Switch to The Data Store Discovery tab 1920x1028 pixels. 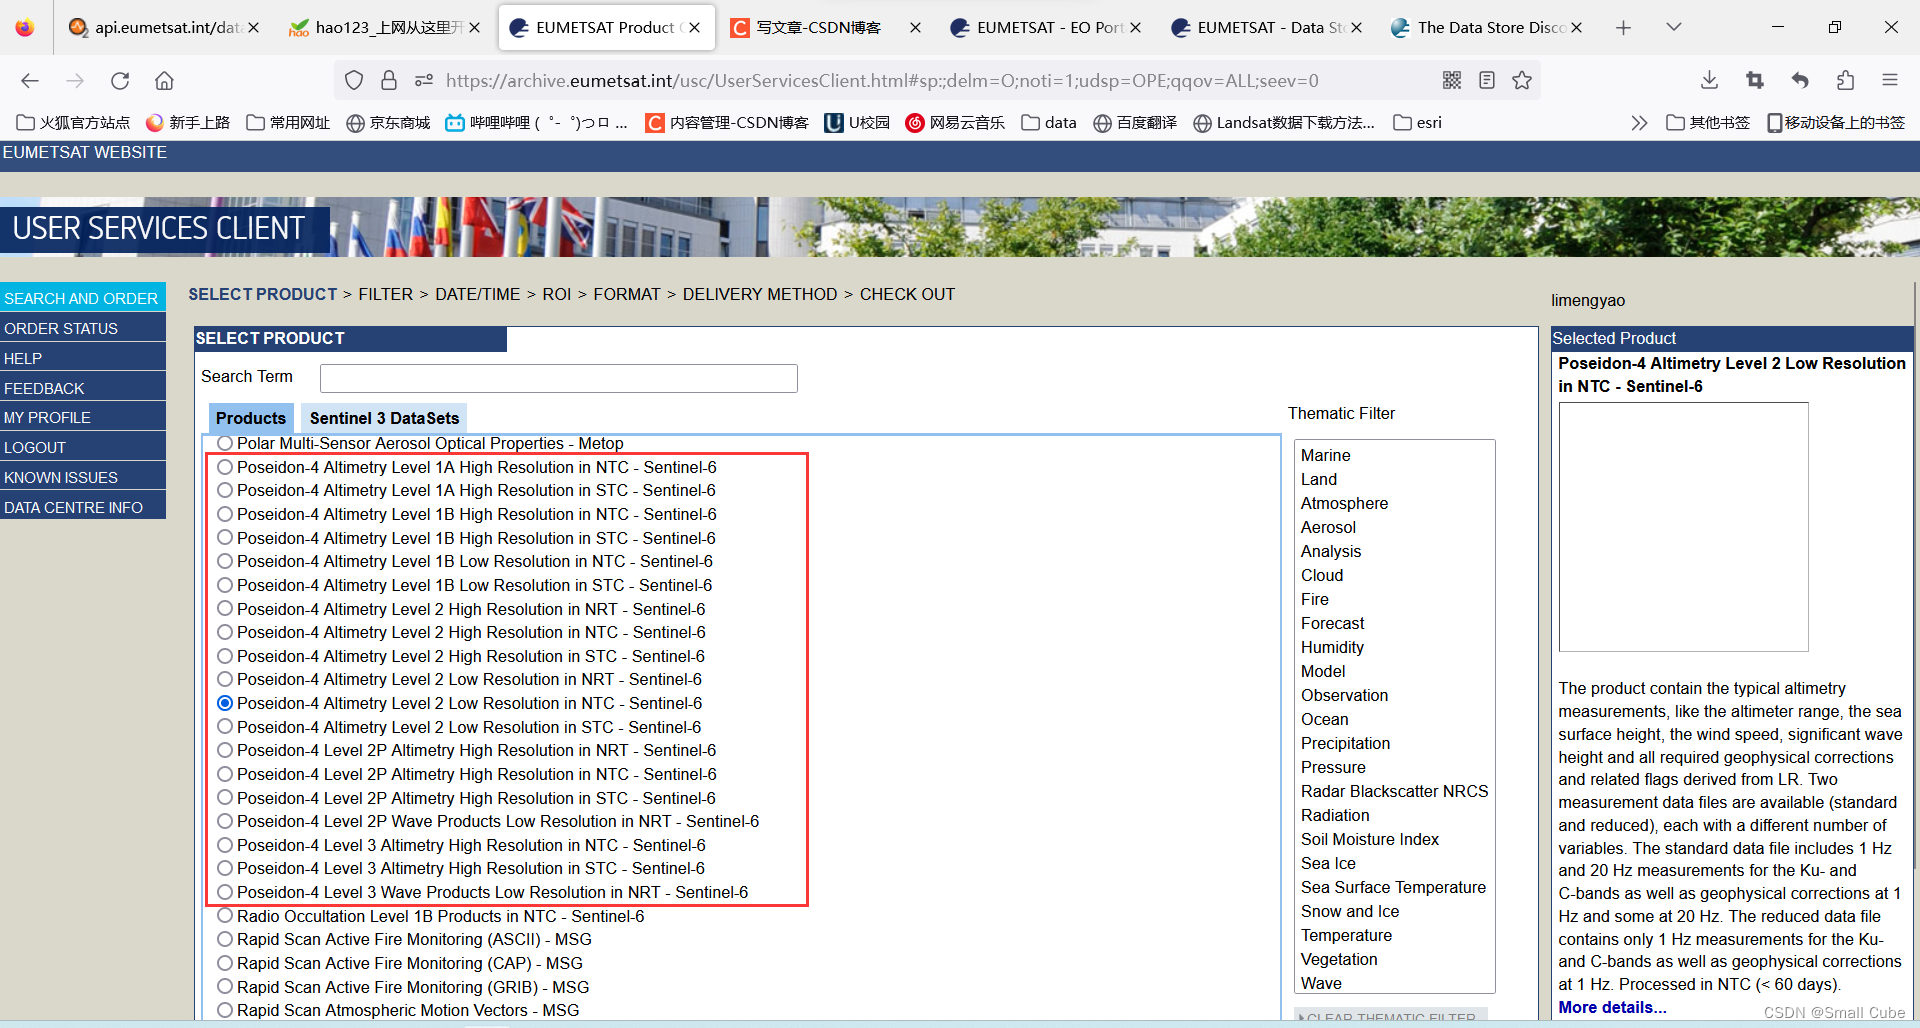click(x=1486, y=28)
